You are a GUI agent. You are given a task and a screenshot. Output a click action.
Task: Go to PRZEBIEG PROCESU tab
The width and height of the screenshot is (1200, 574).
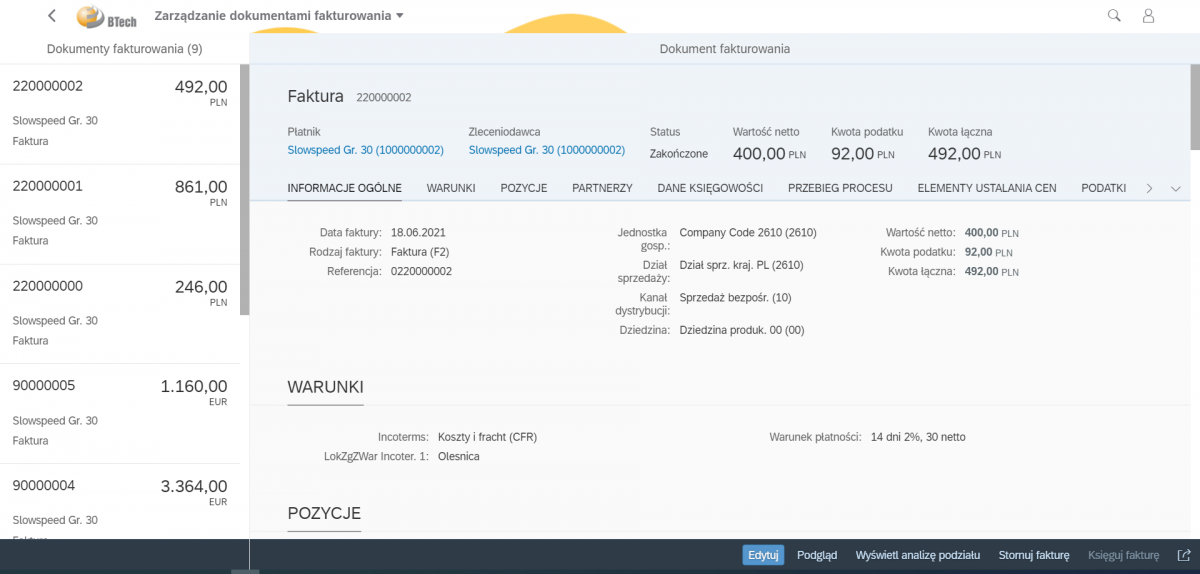840,188
